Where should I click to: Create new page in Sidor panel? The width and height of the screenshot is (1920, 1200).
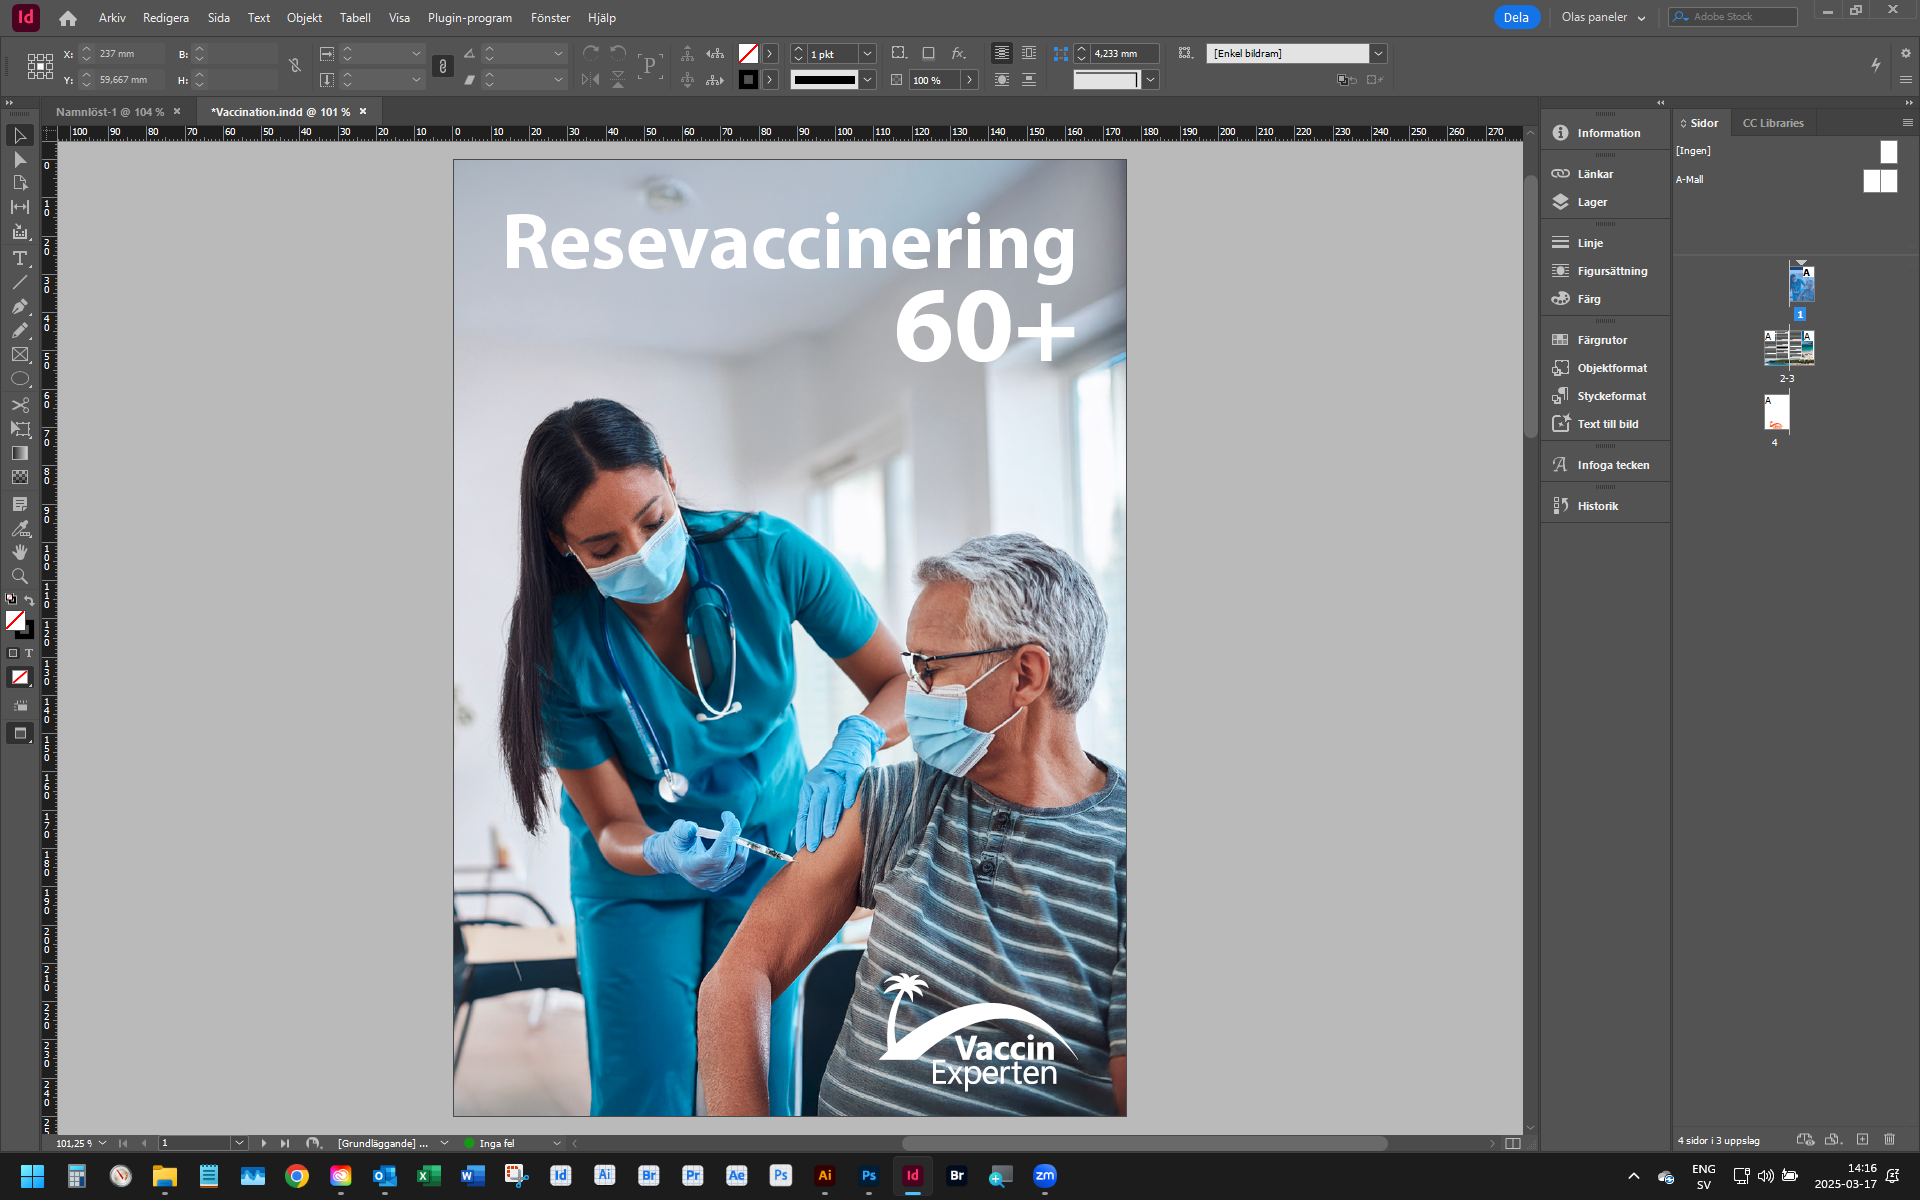click(1862, 1139)
